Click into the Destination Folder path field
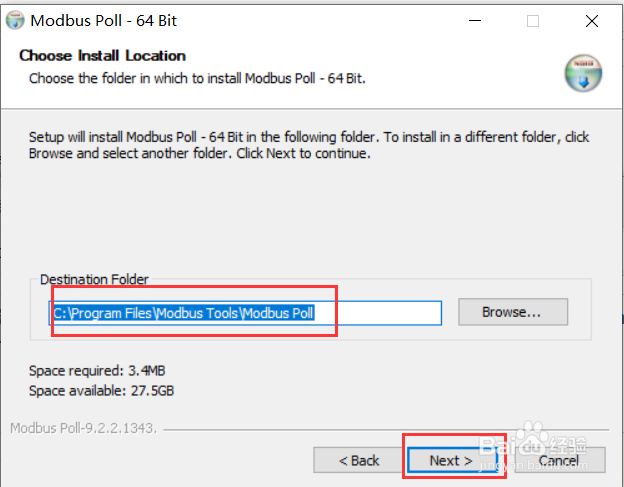This screenshot has height=487, width=624. point(245,313)
